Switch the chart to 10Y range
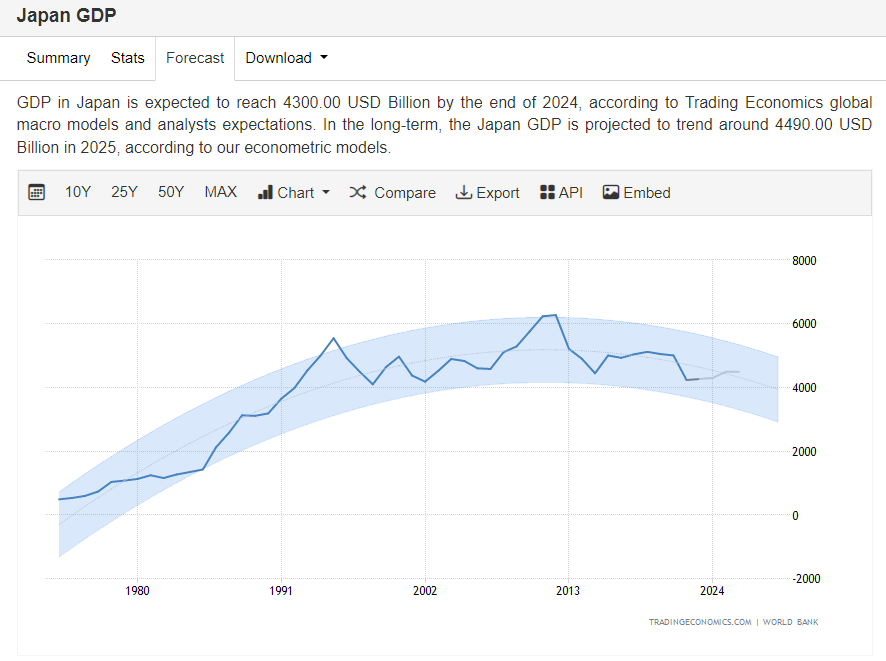Image resolution: width=886 pixels, height=661 pixels. [x=77, y=192]
